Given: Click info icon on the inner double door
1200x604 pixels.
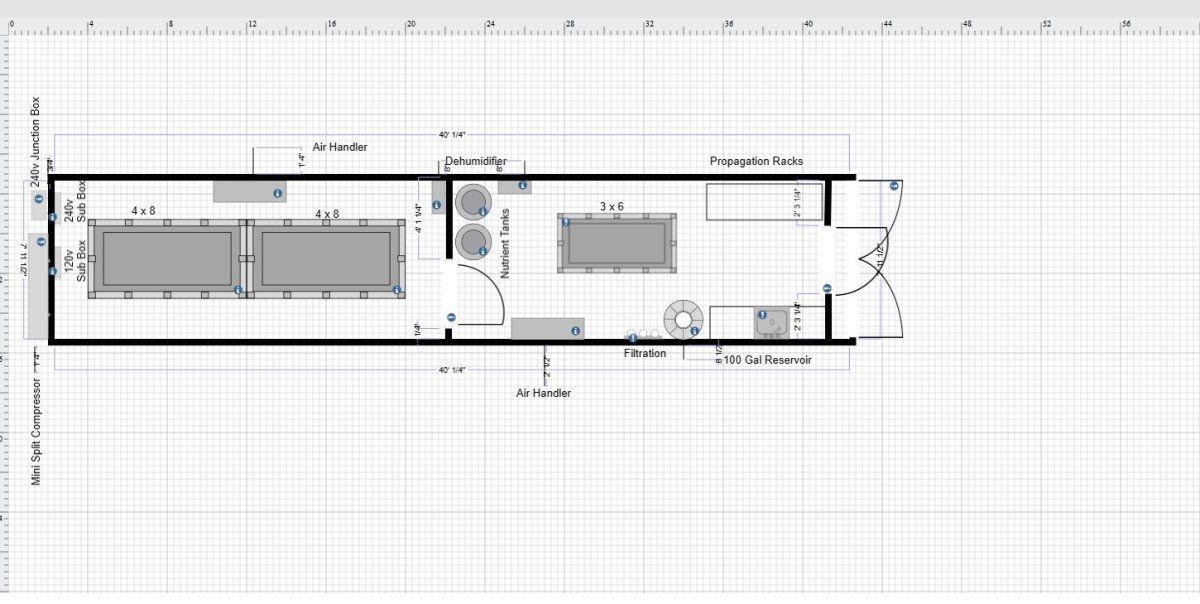Looking at the screenshot, I should (828, 288).
